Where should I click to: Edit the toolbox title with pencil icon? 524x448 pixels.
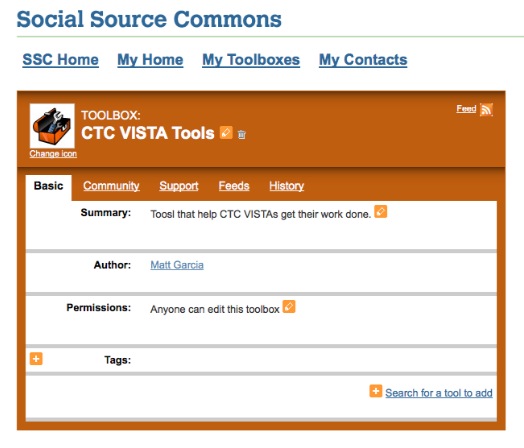(x=226, y=132)
